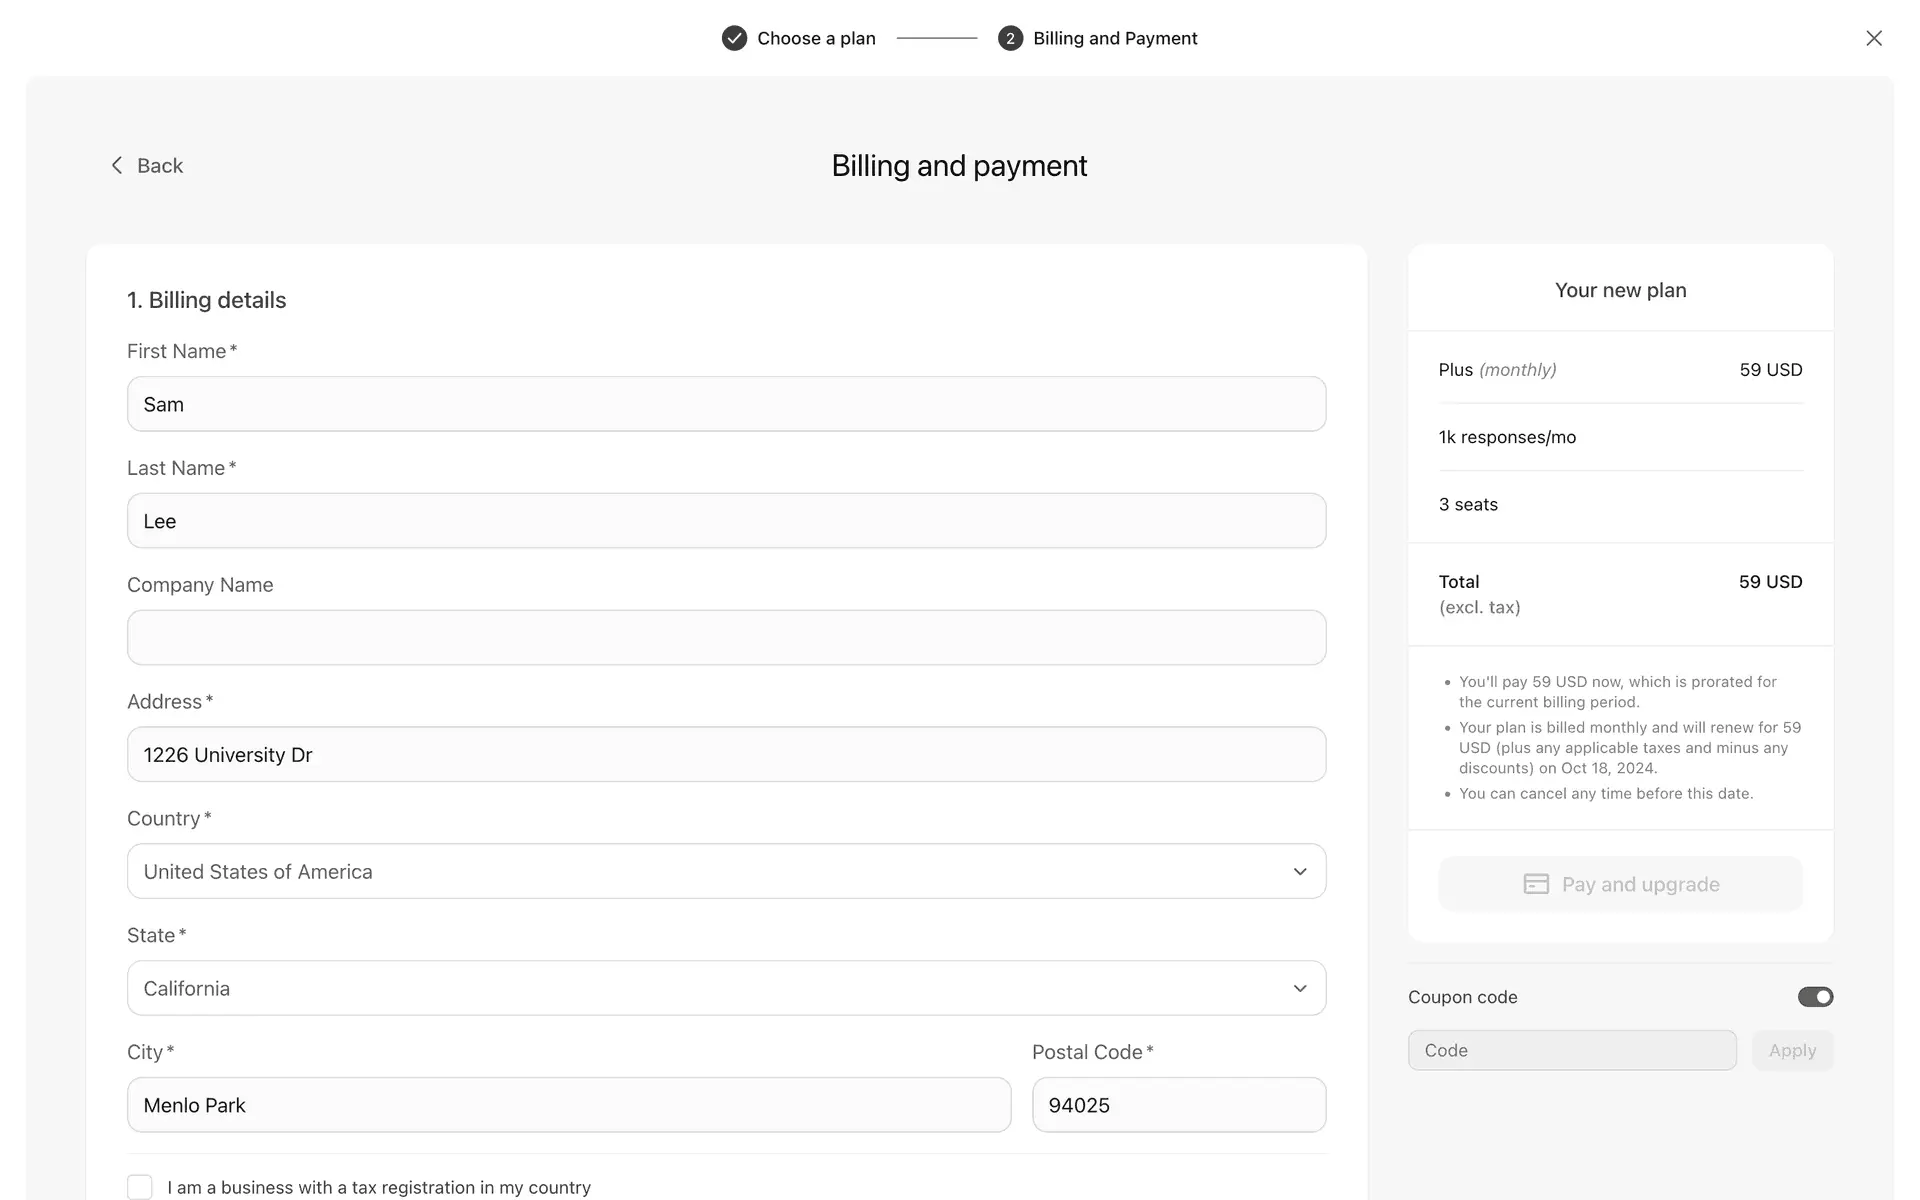Click the Back link text
This screenshot has height=1200, width=1920.
coord(160,165)
